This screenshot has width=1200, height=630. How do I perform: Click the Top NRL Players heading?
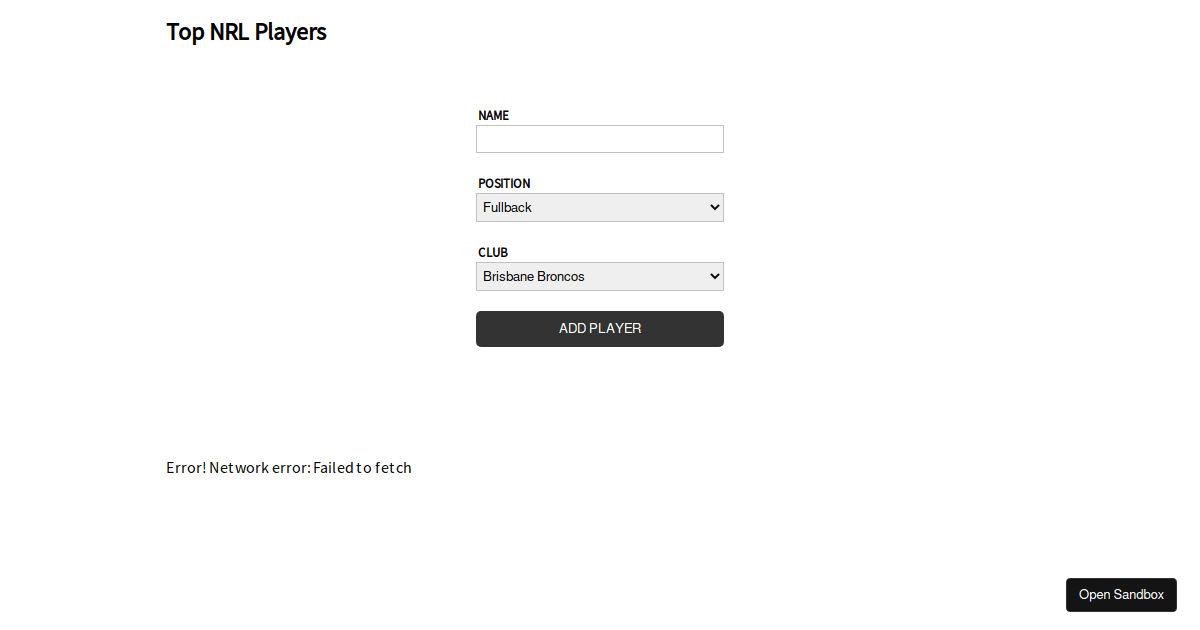pos(246,32)
